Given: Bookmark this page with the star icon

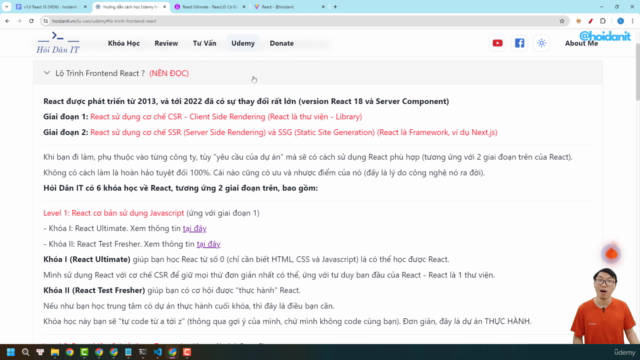Looking at the screenshot, I should 562,21.
